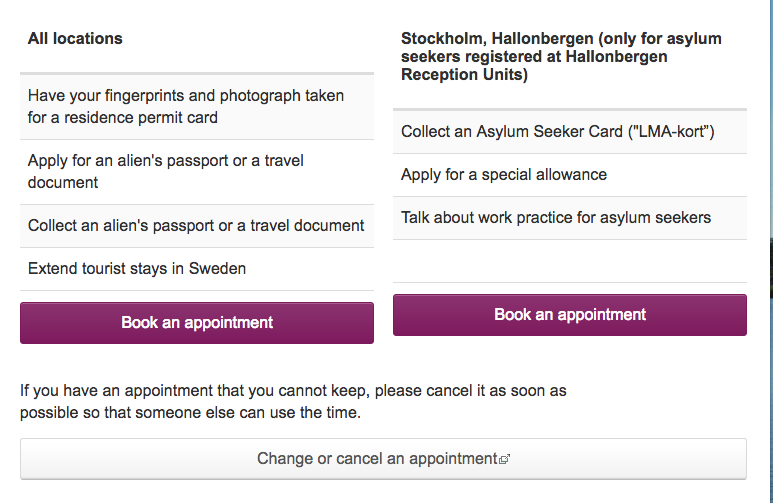The height and width of the screenshot is (503, 773).
Task: Click the empty last row in Hallonbergen table
Action: pos(570,261)
